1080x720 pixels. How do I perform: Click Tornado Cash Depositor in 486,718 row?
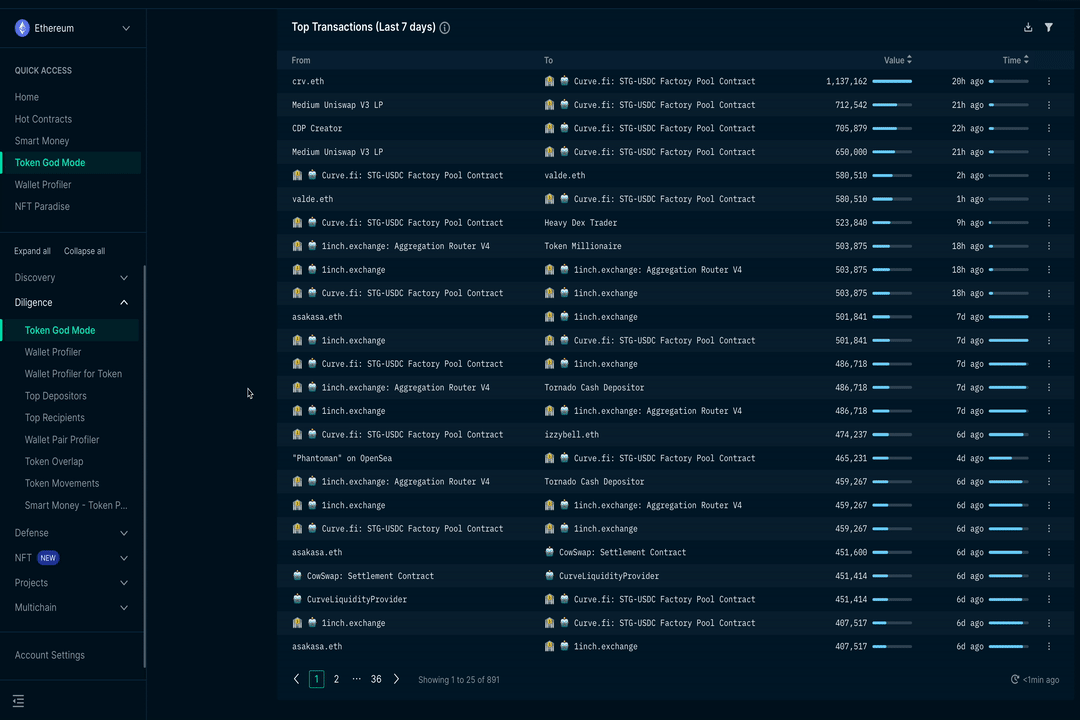(594, 388)
